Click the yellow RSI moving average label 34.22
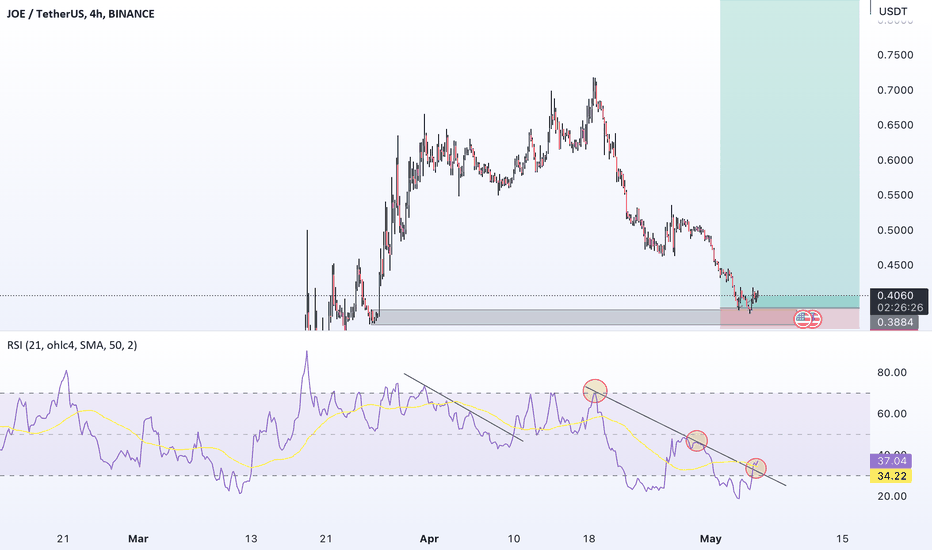The width and height of the screenshot is (932, 550). [890, 476]
